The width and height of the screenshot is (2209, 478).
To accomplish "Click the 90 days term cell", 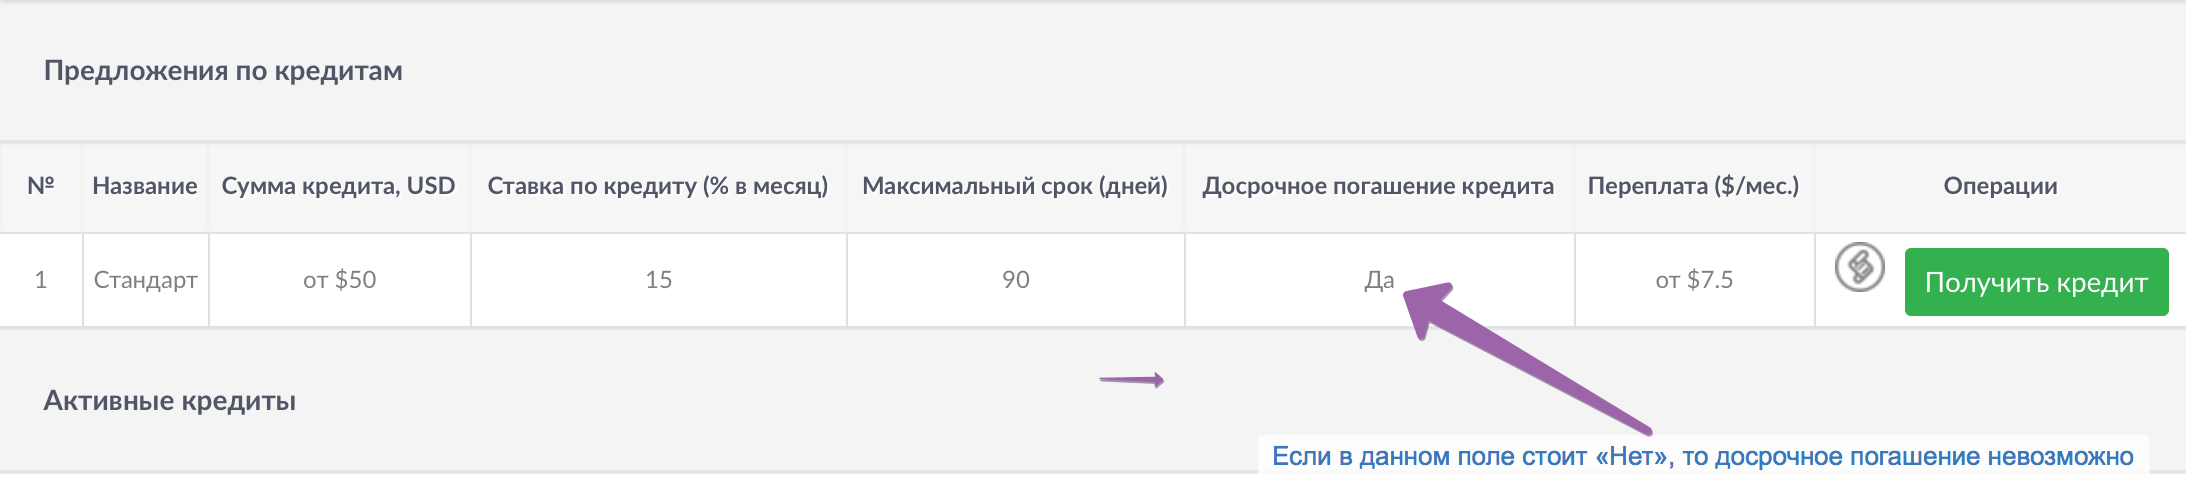I will [x=1015, y=280].
